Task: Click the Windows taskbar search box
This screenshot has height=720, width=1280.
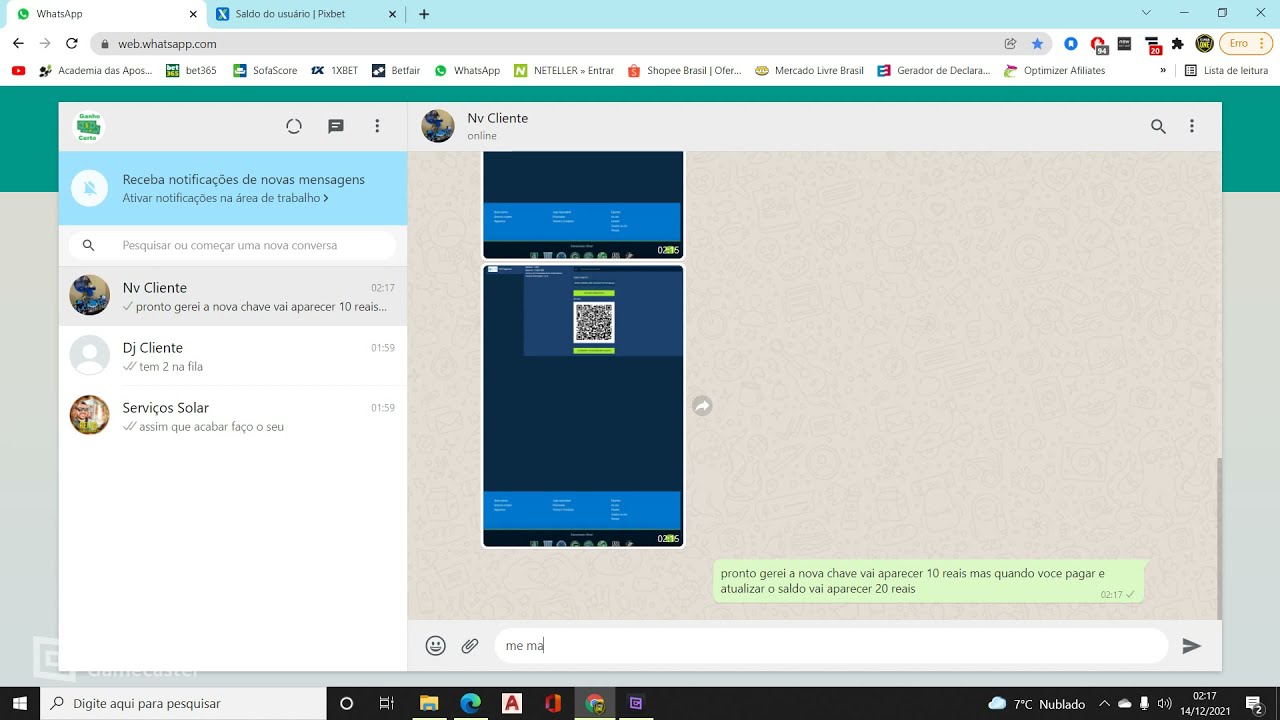Action: [x=183, y=704]
